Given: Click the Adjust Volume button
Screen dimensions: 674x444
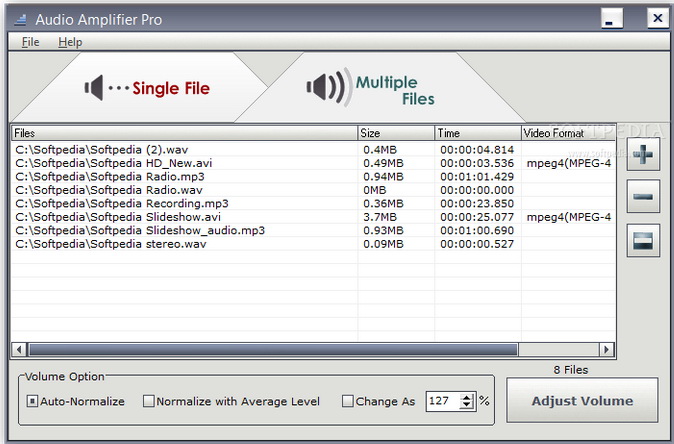Looking at the screenshot, I should 582,401.
